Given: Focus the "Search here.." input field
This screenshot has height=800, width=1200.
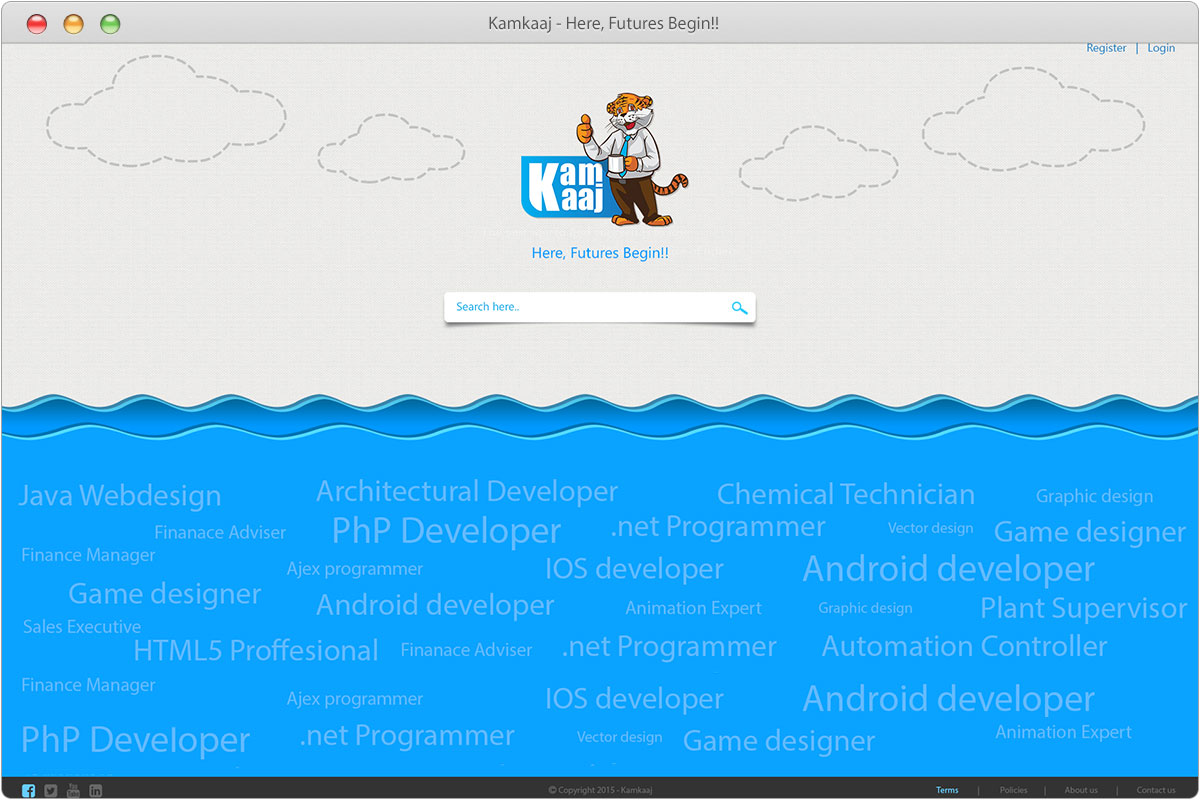Looking at the screenshot, I should point(600,307).
